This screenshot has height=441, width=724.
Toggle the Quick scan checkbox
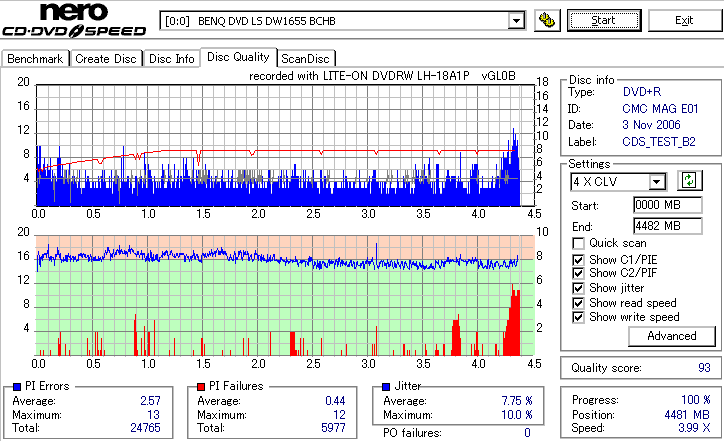point(578,243)
